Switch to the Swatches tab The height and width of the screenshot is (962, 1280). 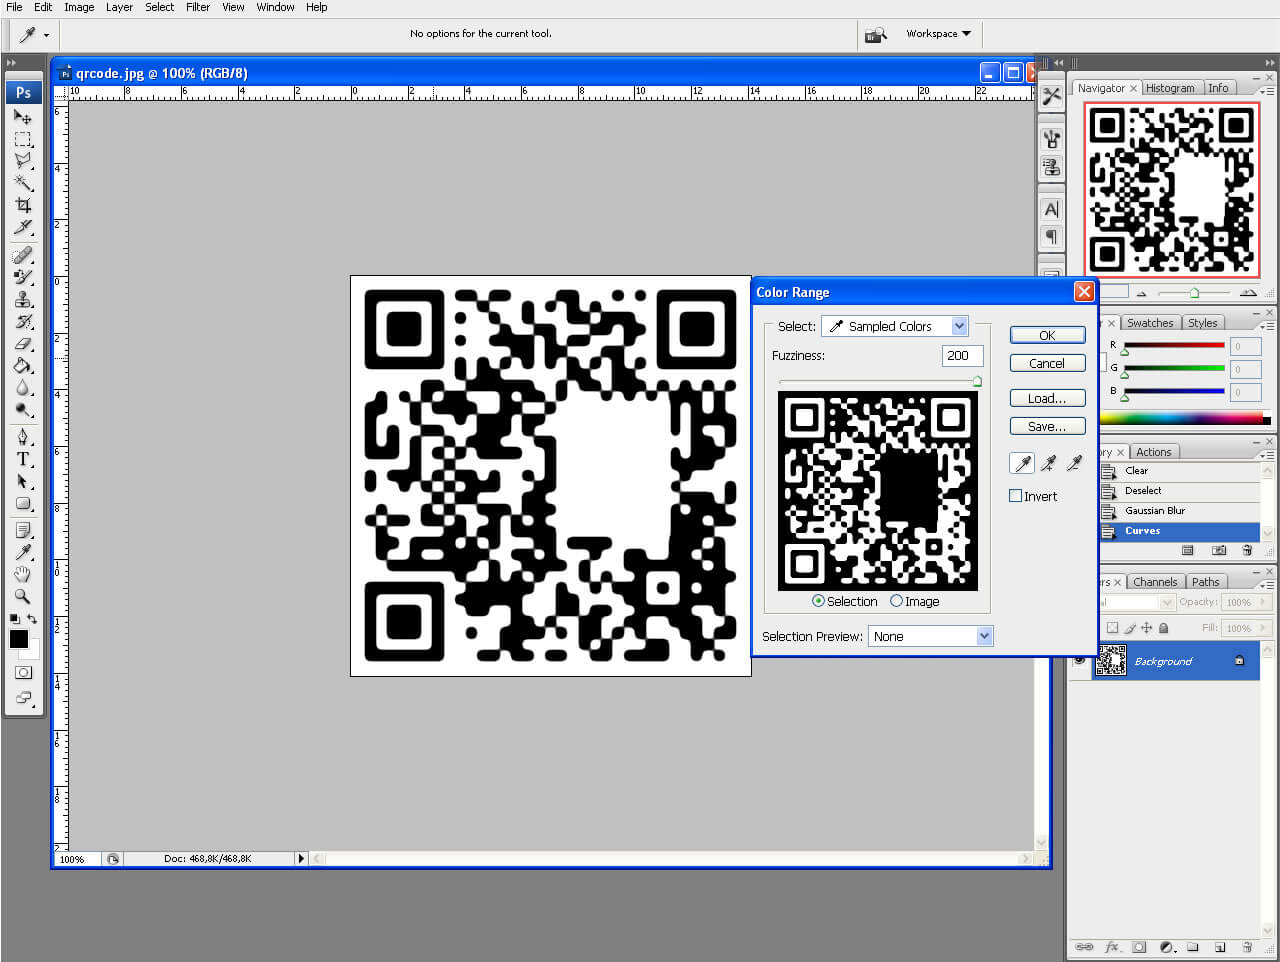1149,323
